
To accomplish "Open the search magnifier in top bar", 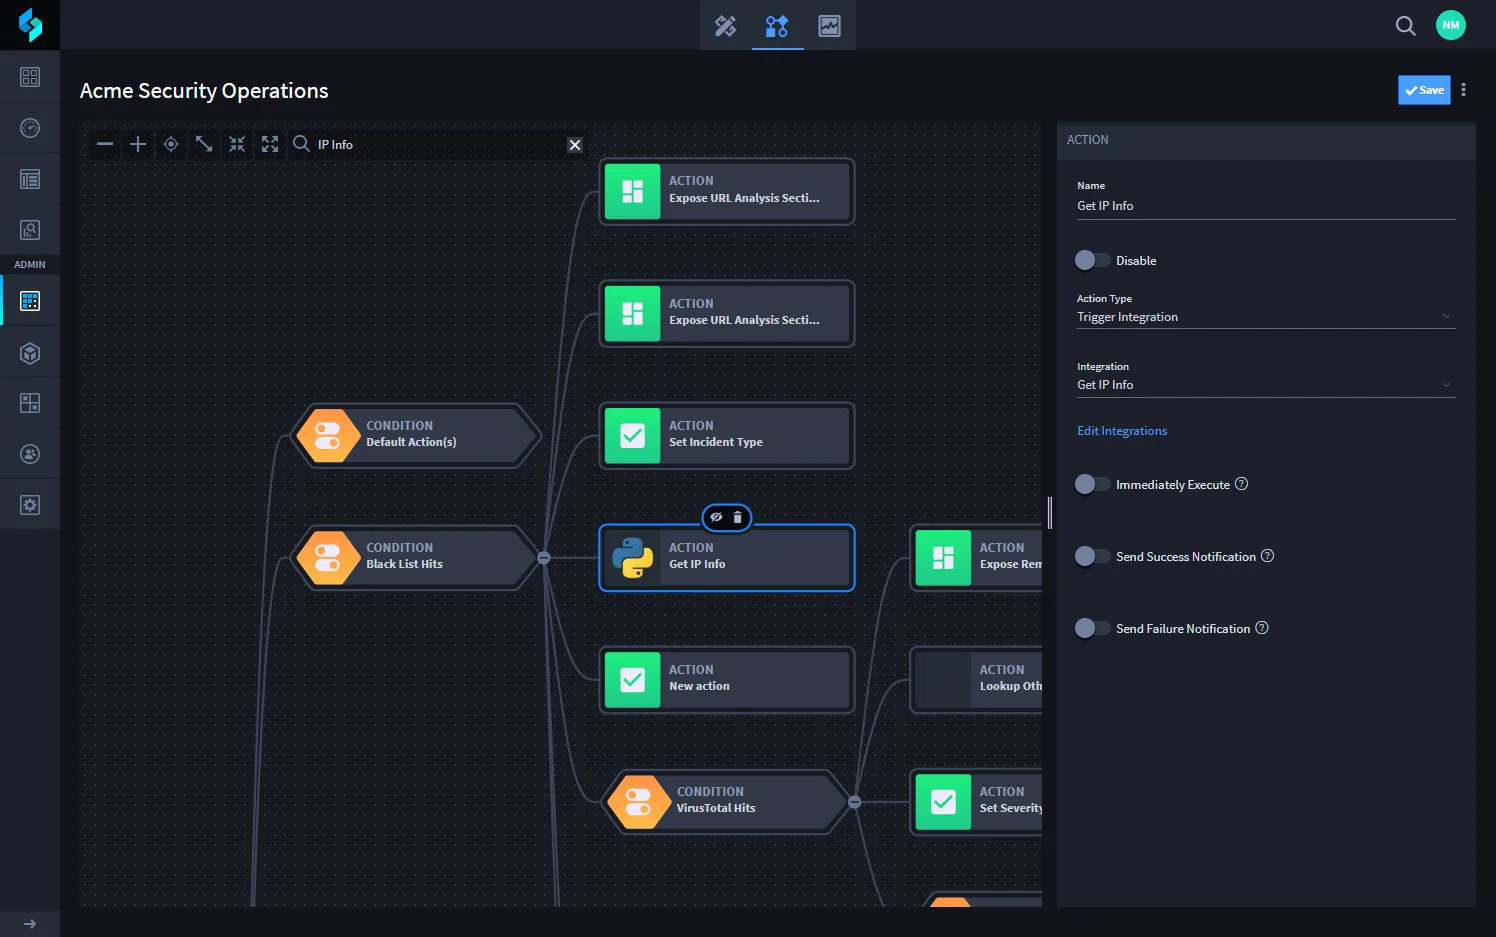I will 1405,25.
